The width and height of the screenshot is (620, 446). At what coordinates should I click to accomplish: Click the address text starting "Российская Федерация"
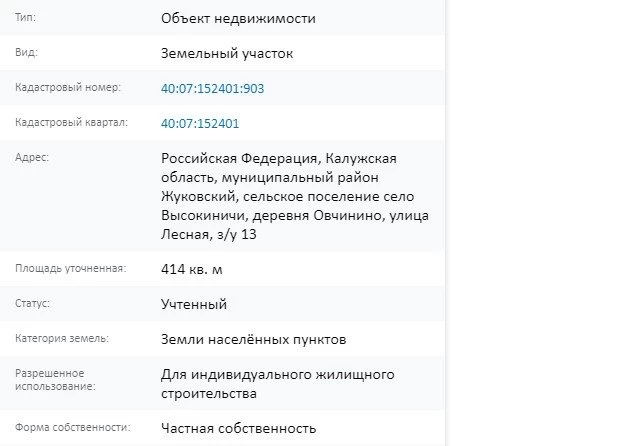tap(279, 196)
